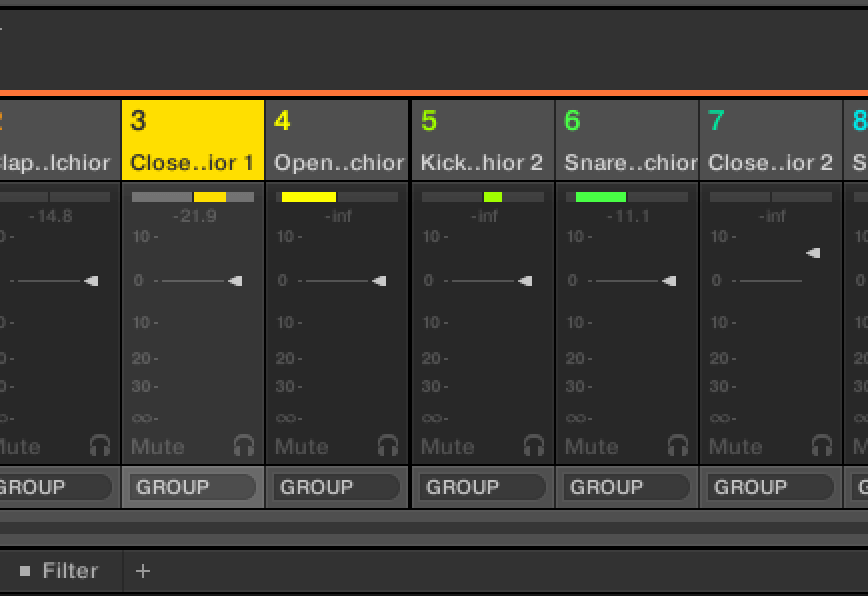Open GROUP output dropdown on channel 5
868x596 pixels.
(x=483, y=487)
